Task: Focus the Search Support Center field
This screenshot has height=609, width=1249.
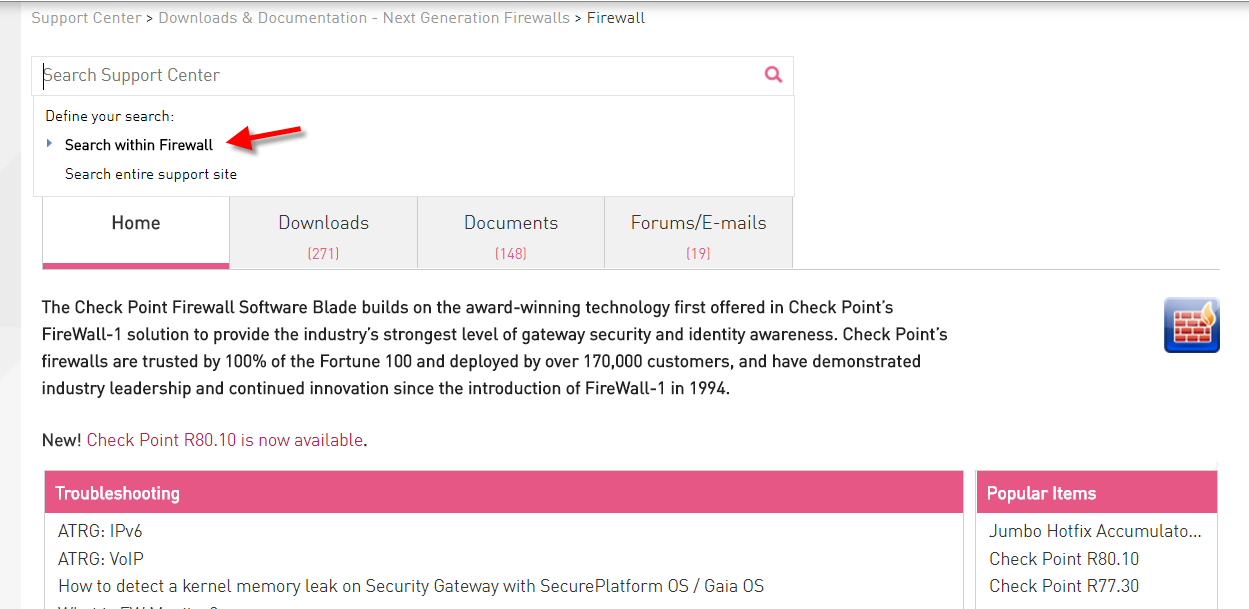Action: point(400,75)
